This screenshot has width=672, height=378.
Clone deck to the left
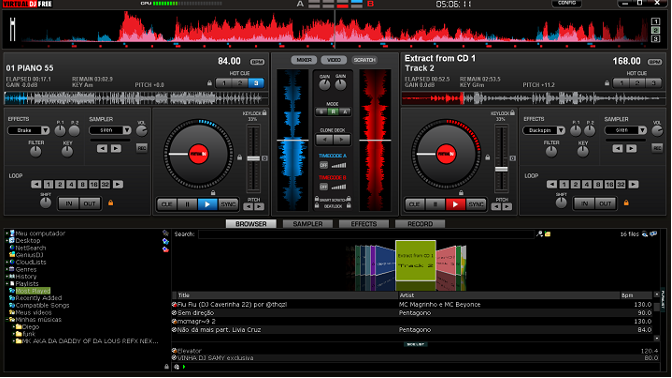(x=324, y=139)
